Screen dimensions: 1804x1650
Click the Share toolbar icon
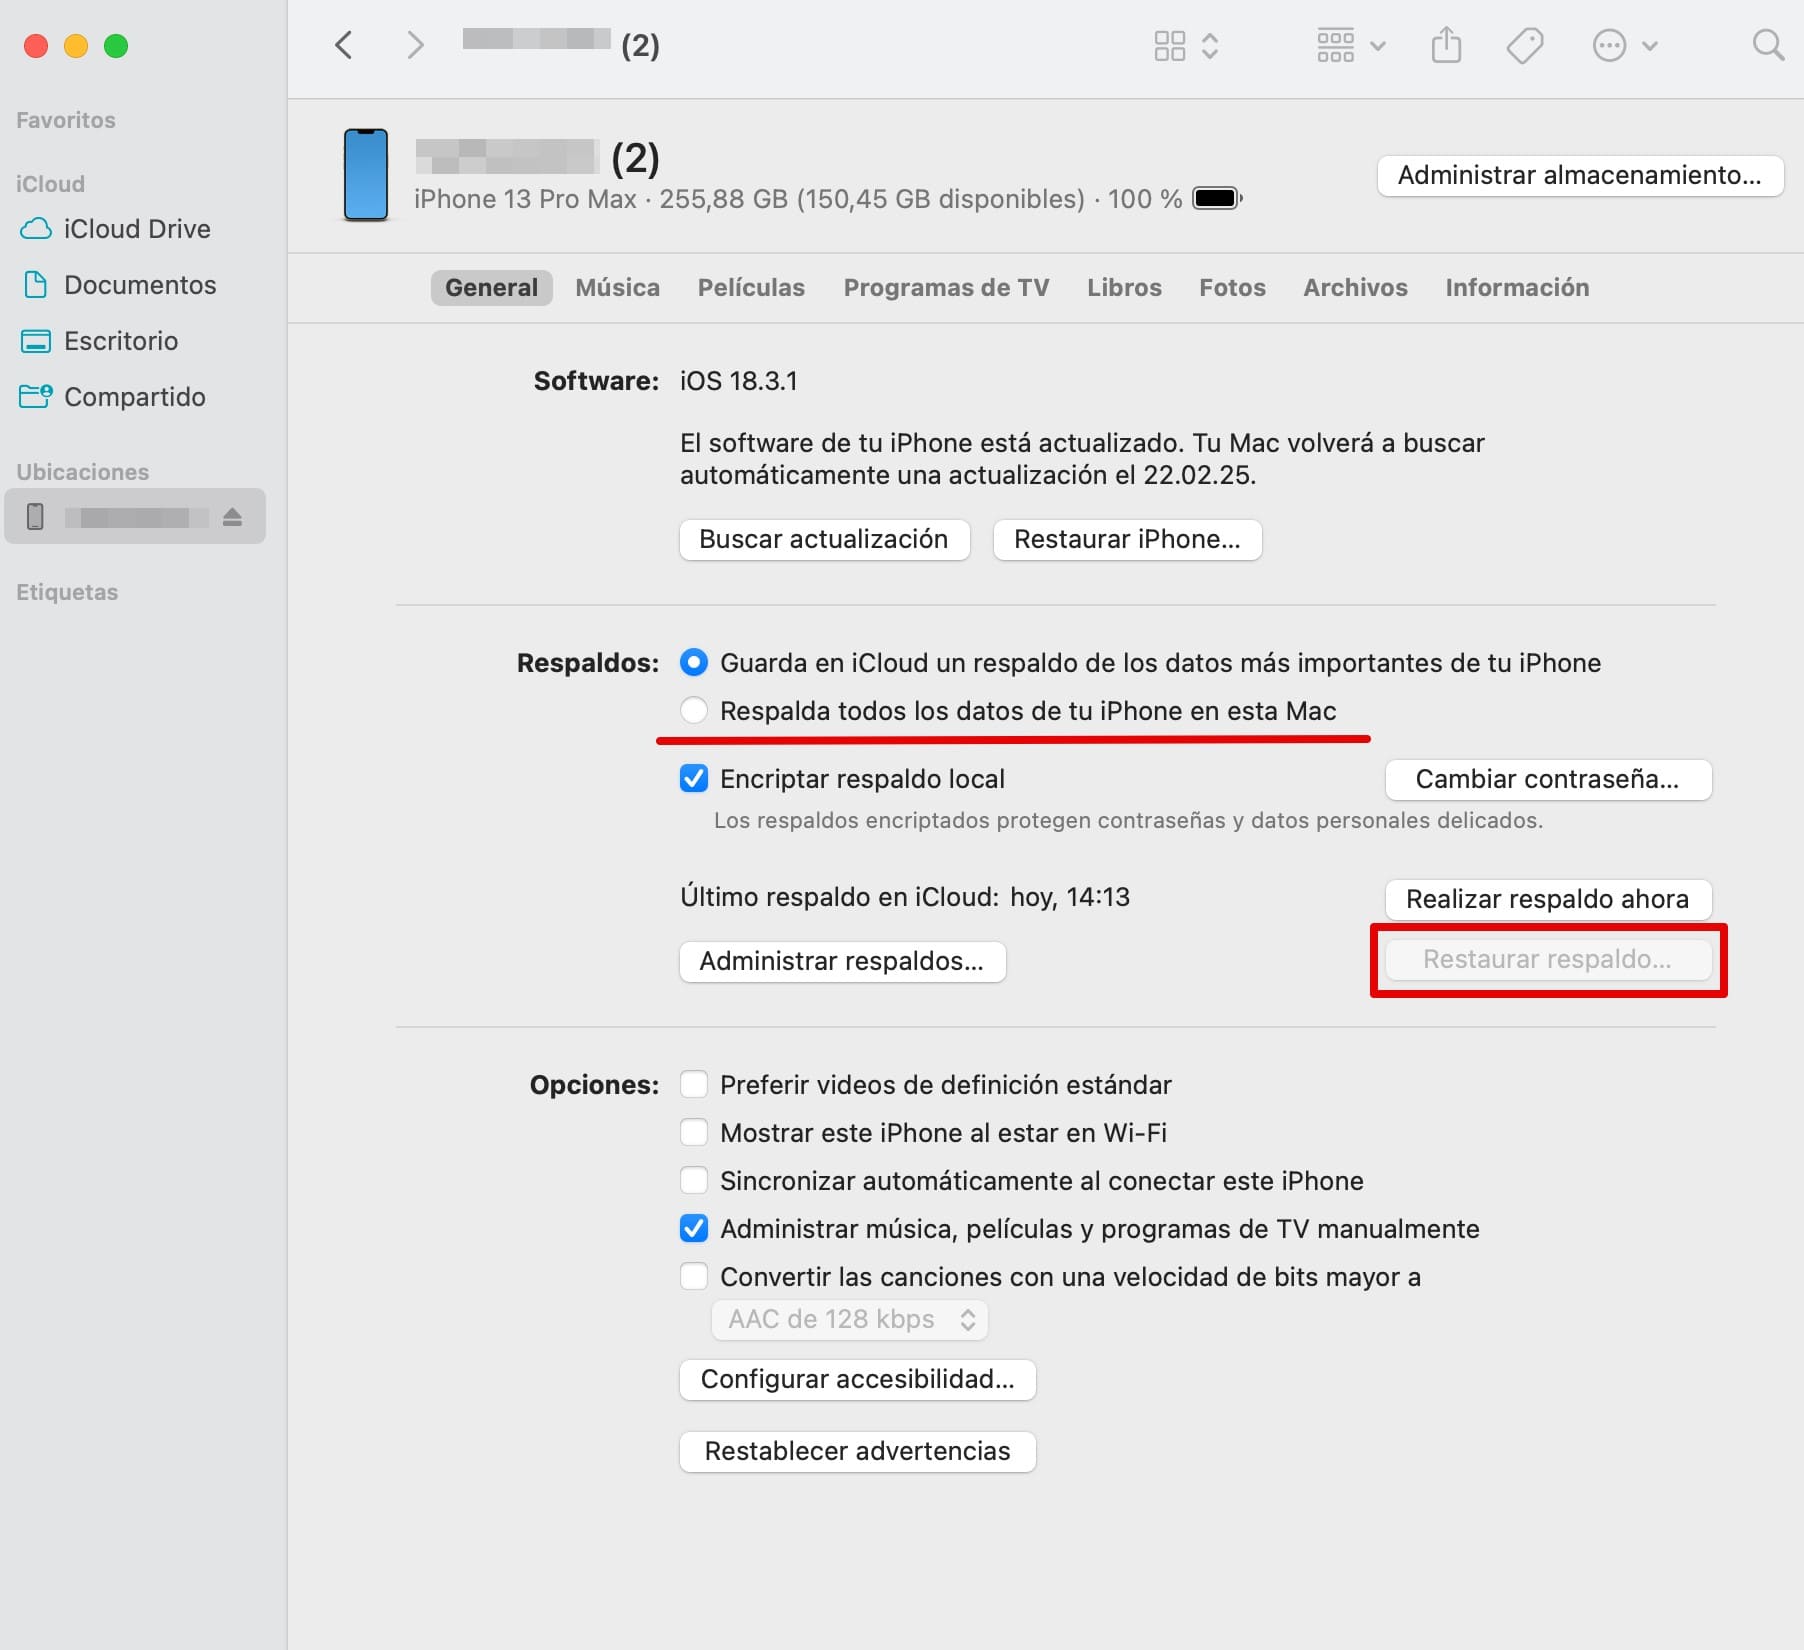[x=1446, y=45]
